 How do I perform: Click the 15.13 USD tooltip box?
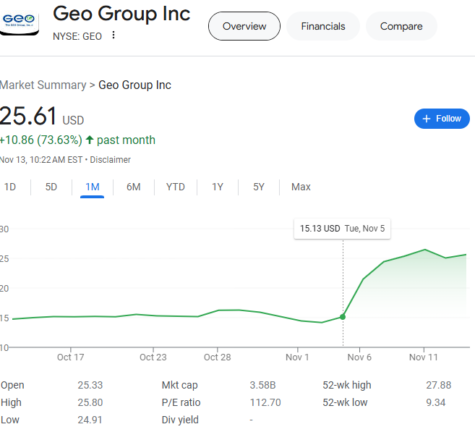point(342,229)
